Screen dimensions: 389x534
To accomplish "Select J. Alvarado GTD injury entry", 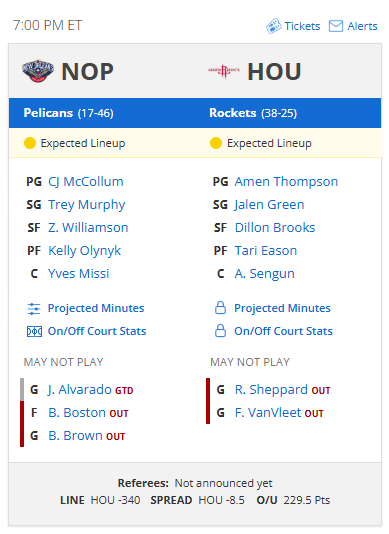I will 90,390.
